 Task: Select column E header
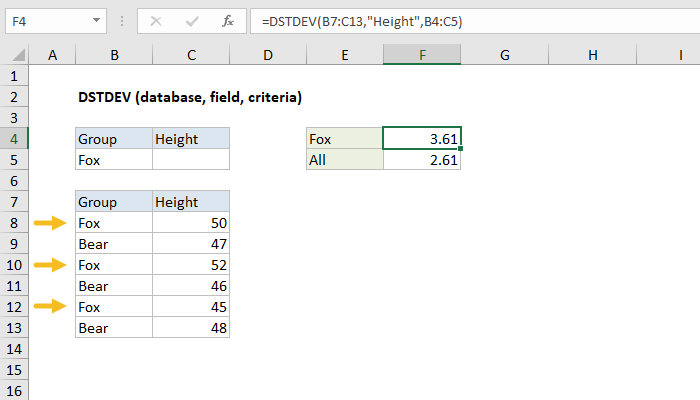(x=345, y=55)
